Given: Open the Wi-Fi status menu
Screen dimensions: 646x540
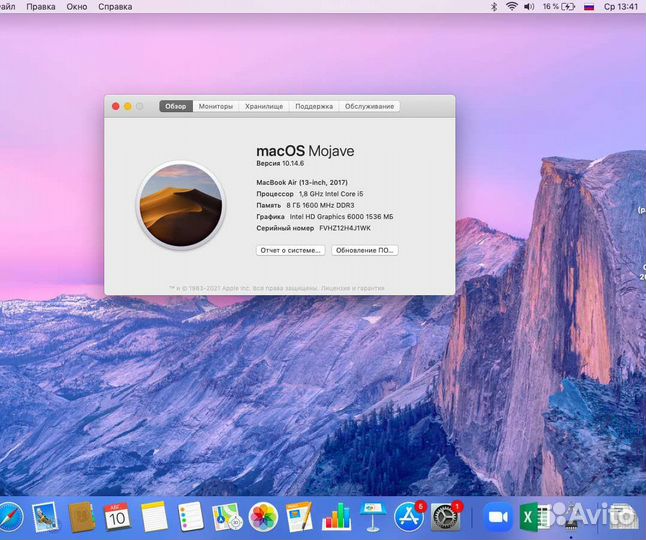Looking at the screenshot, I should [512, 7].
